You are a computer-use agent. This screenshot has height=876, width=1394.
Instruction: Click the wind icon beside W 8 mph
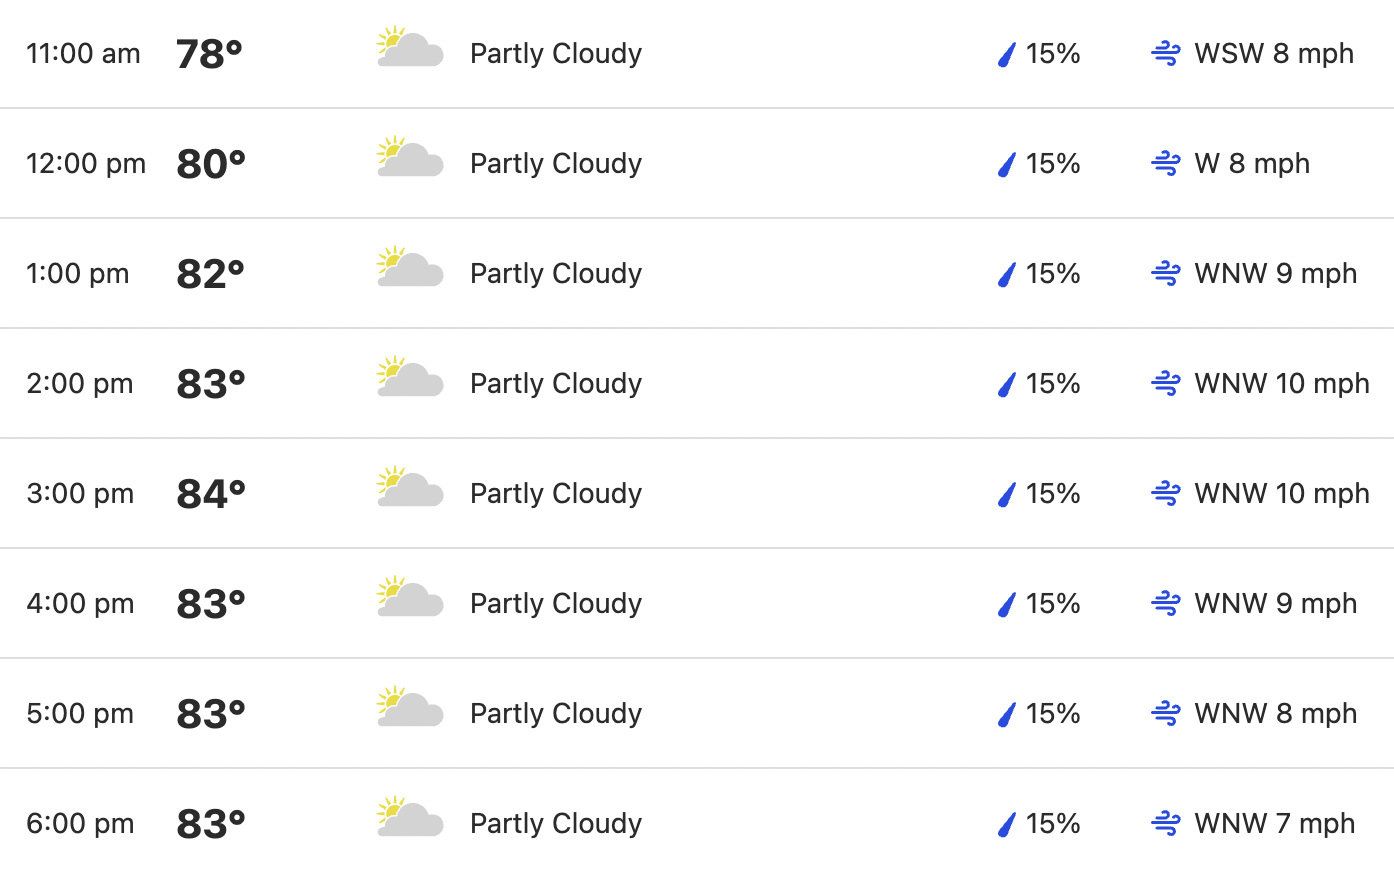tap(1166, 163)
